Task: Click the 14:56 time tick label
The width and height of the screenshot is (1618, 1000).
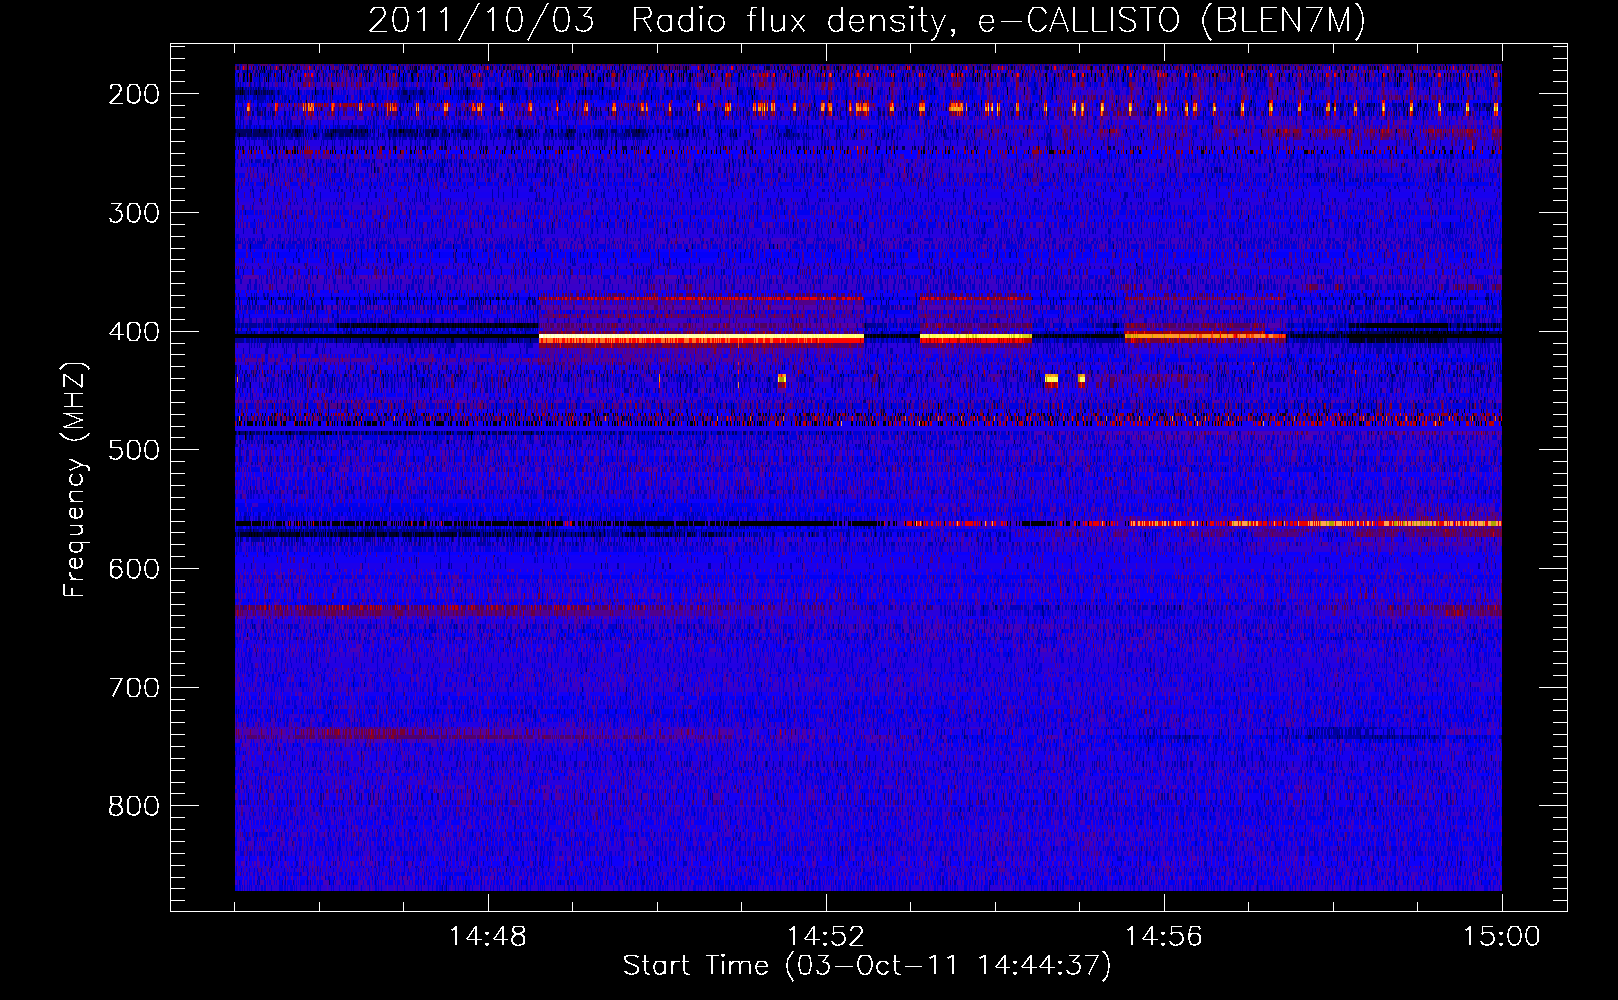Action: pos(1164,937)
